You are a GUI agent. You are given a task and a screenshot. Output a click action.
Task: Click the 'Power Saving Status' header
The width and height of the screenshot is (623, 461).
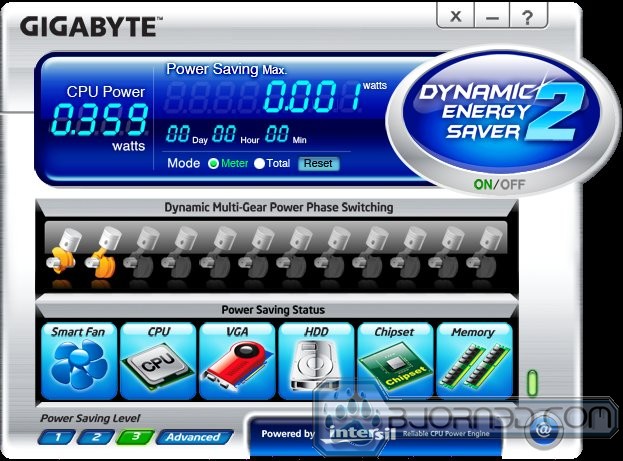point(273,310)
